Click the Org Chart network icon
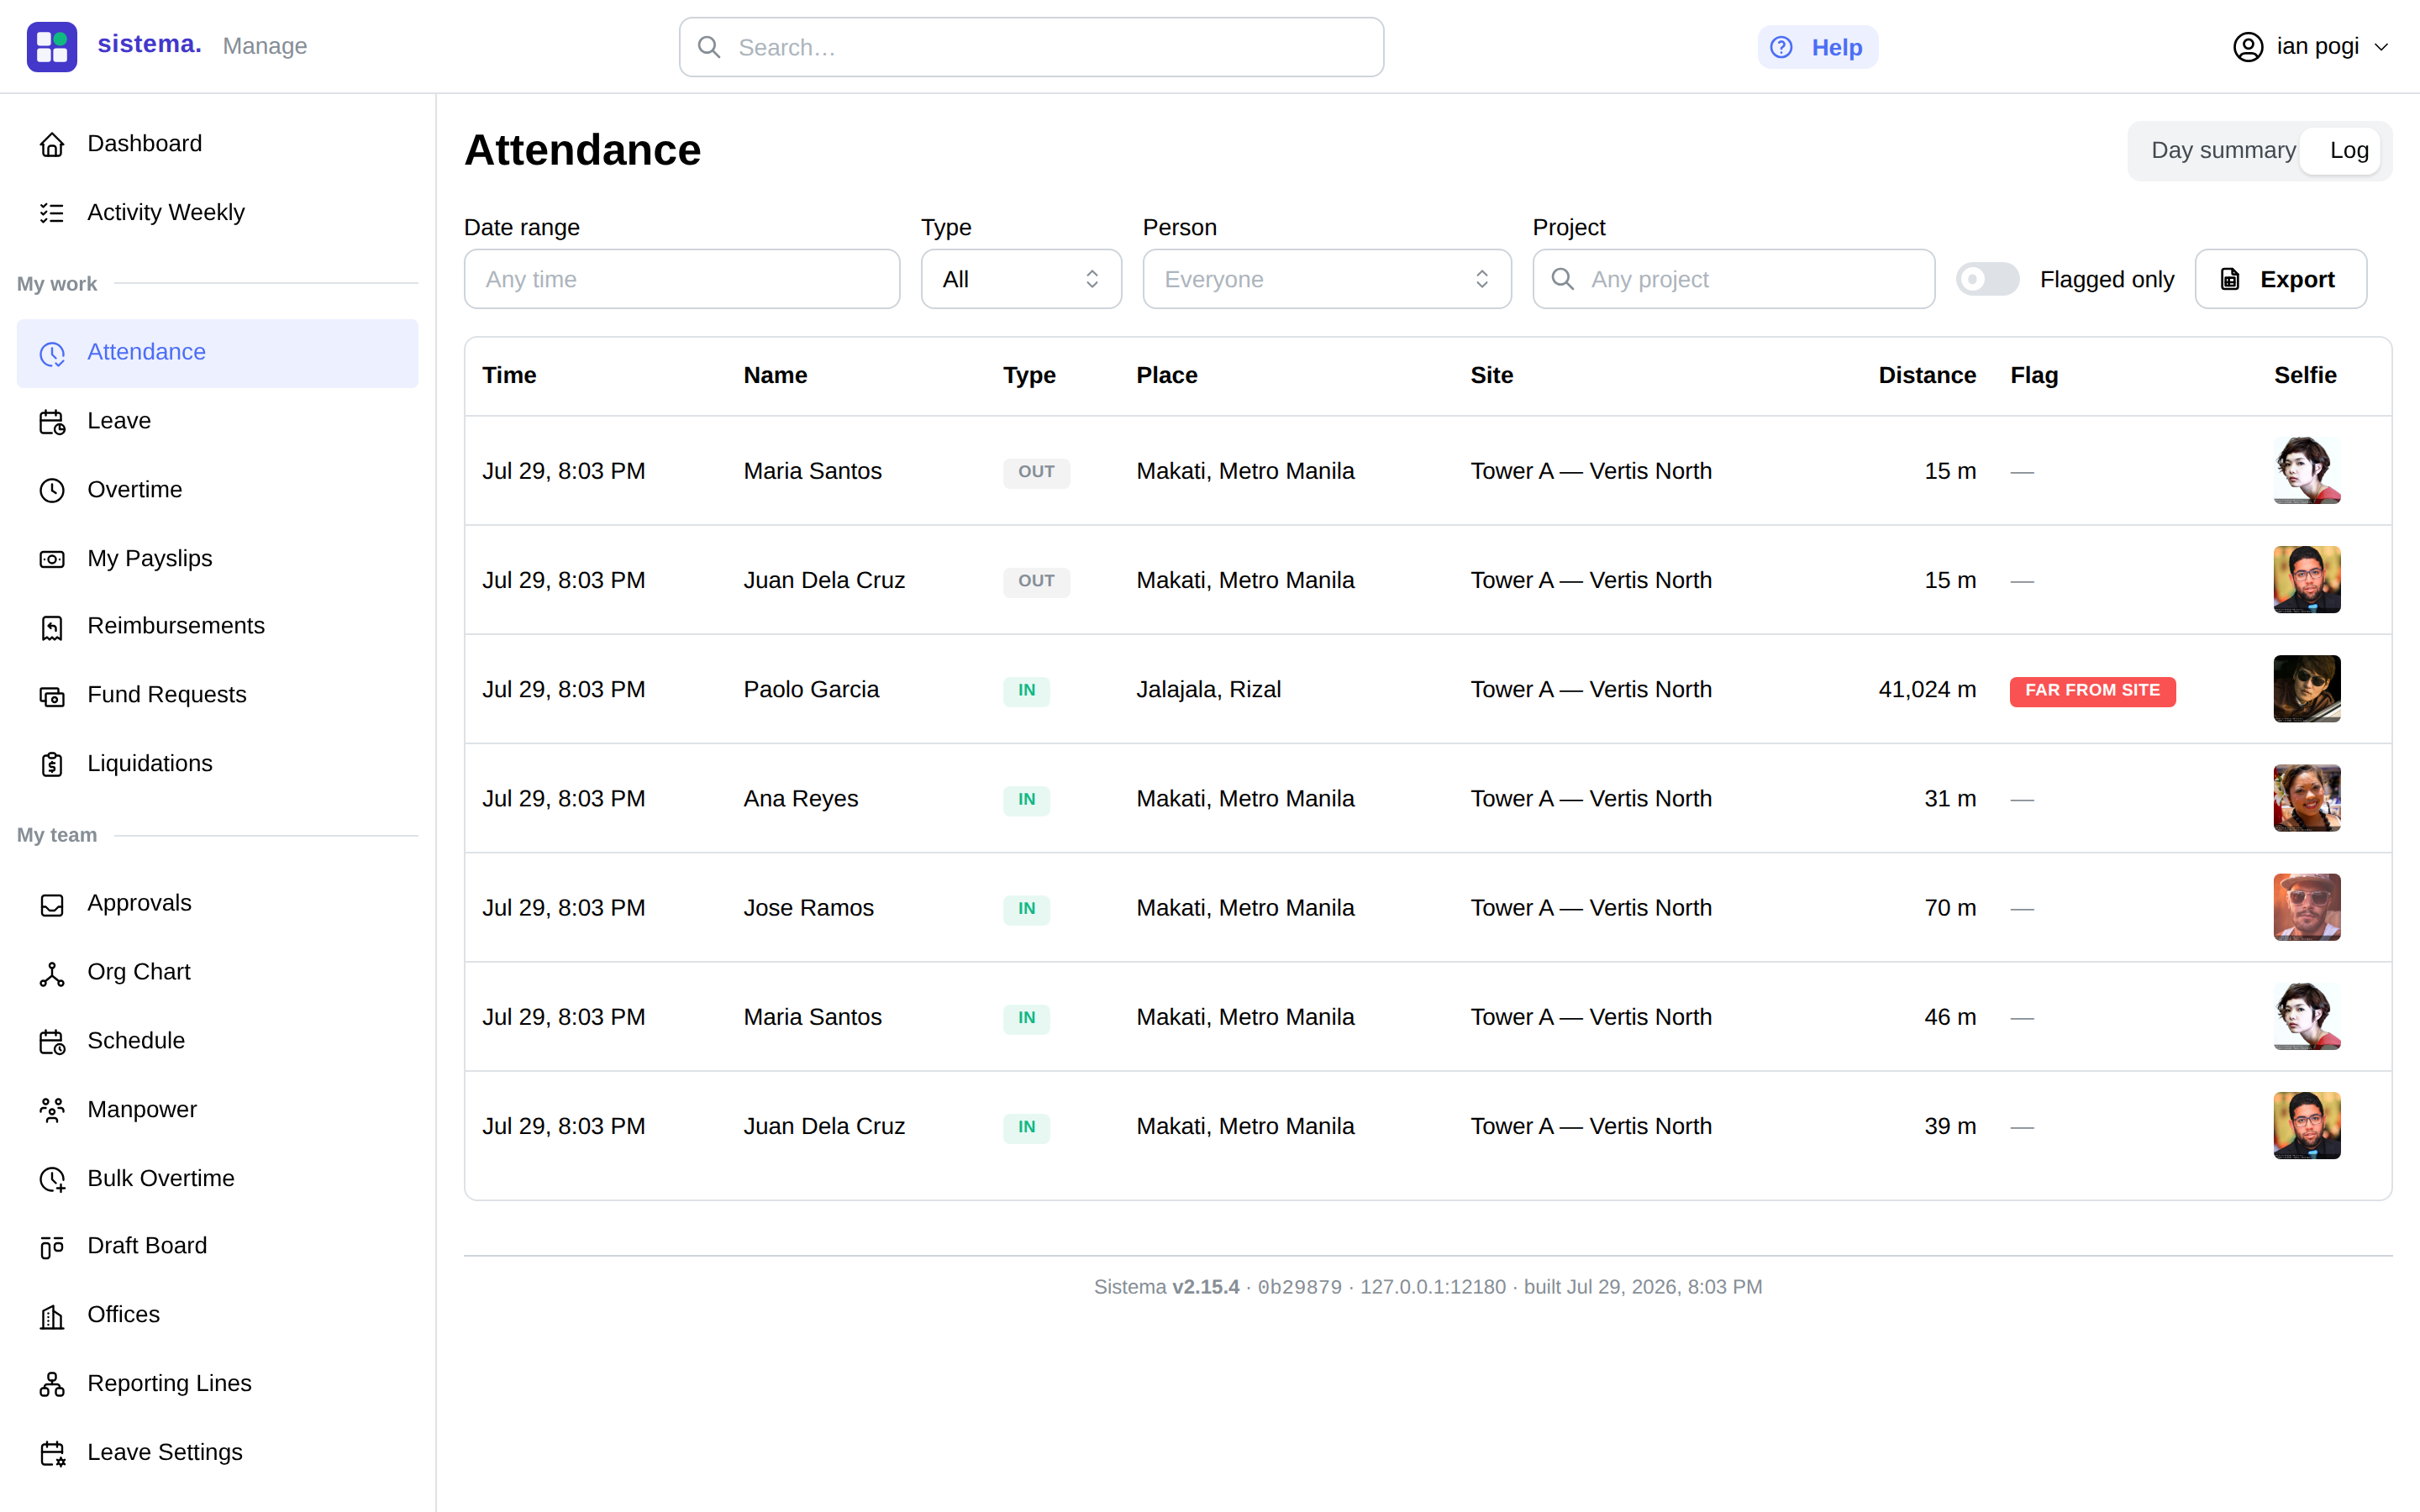The height and width of the screenshot is (1512, 2420). (x=52, y=973)
